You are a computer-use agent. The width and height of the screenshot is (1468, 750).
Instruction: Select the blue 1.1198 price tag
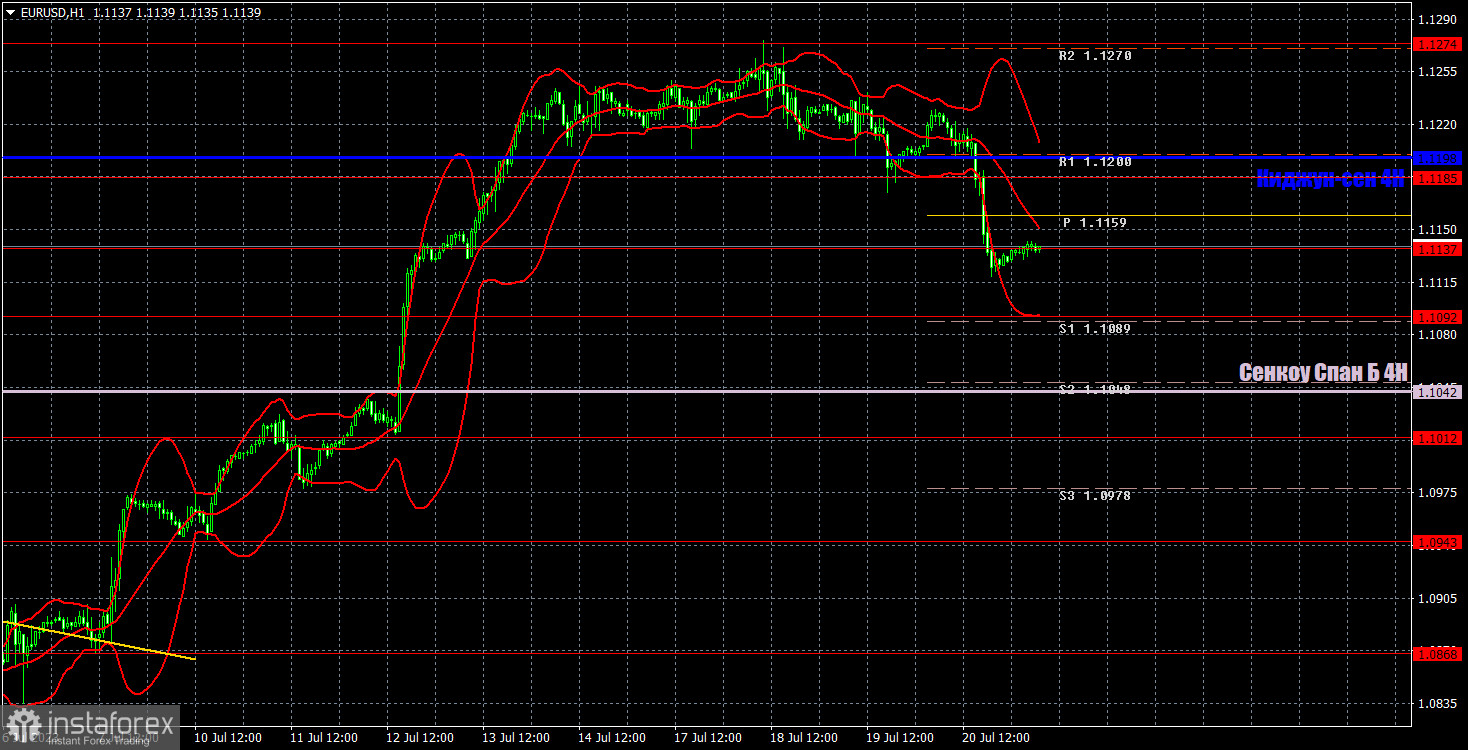click(x=1438, y=158)
